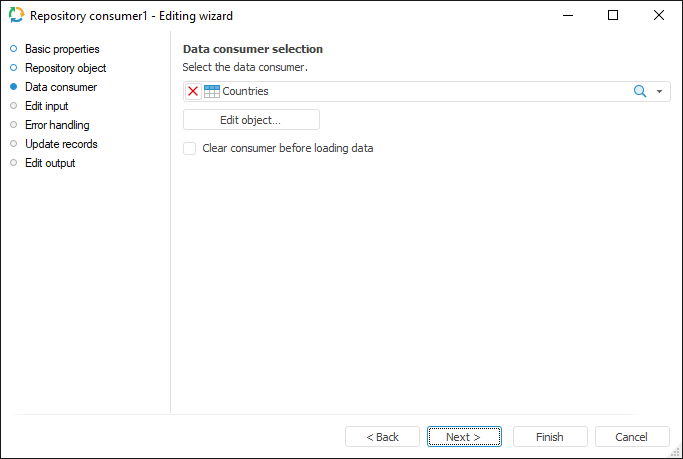
Task: Open the Error handling step
Action: click(57, 125)
